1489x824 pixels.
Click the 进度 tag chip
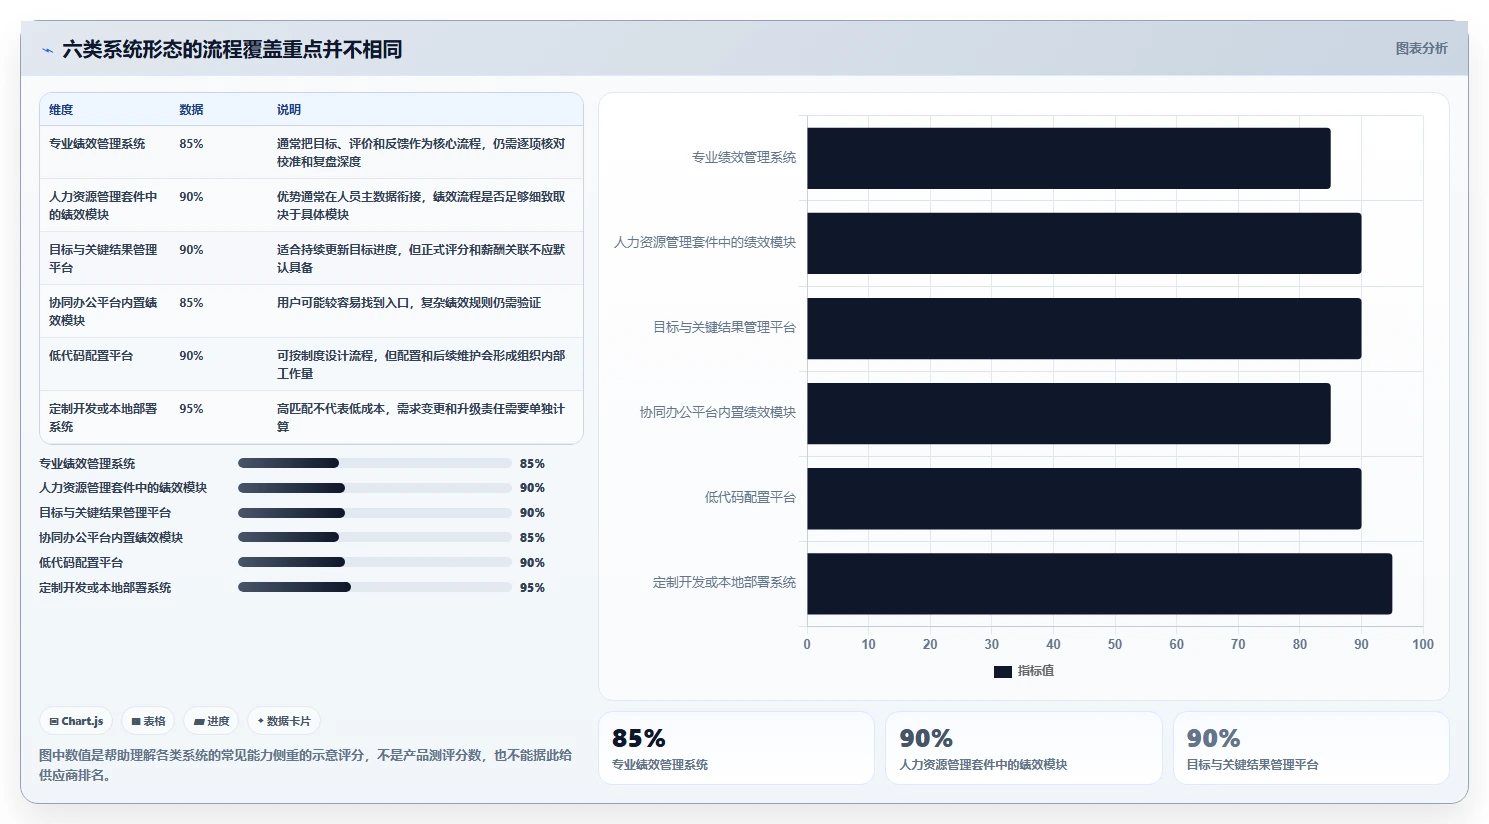(x=211, y=721)
